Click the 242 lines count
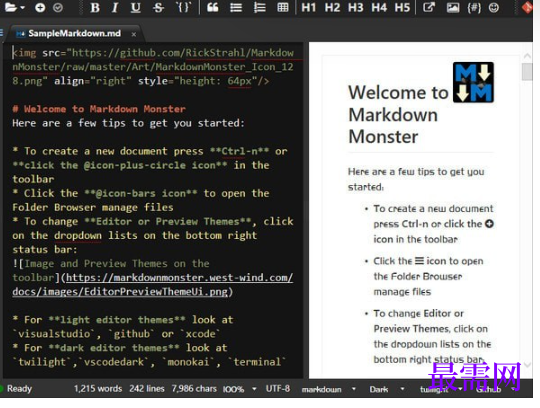The width and height of the screenshot is (540, 408). pos(147,389)
